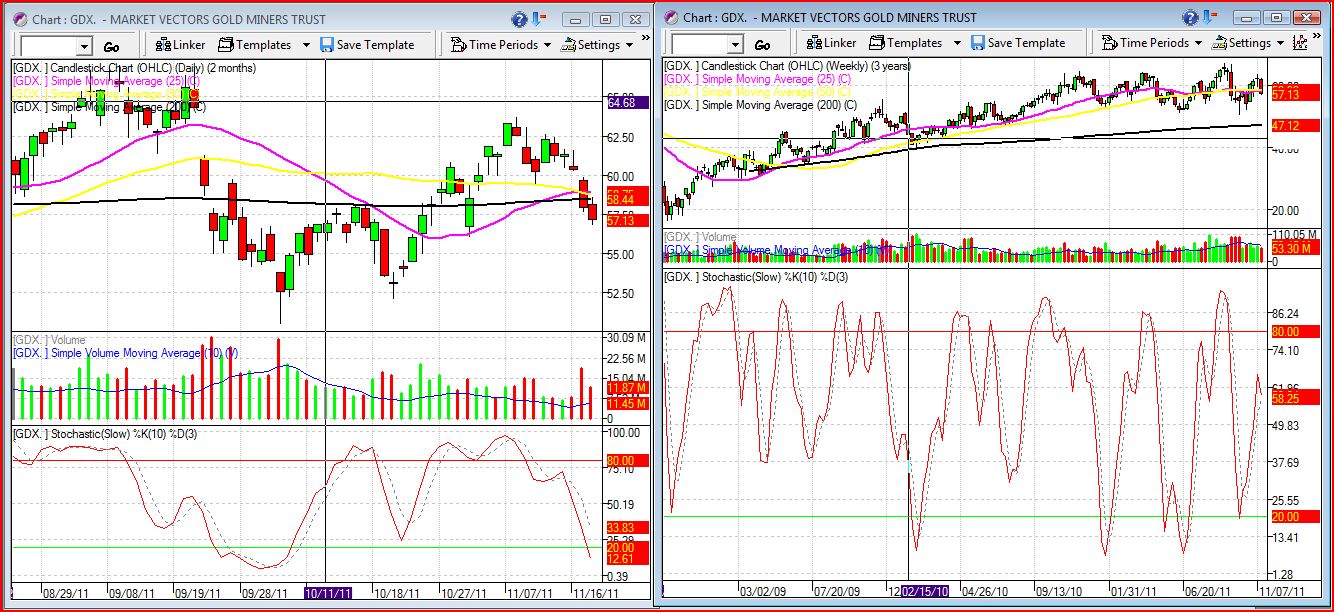The width and height of the screenshot is (1334, 612).
Task: Click 'Simple Volume Moving Average (10)' in daily chart
Action: tap(125, 353)
